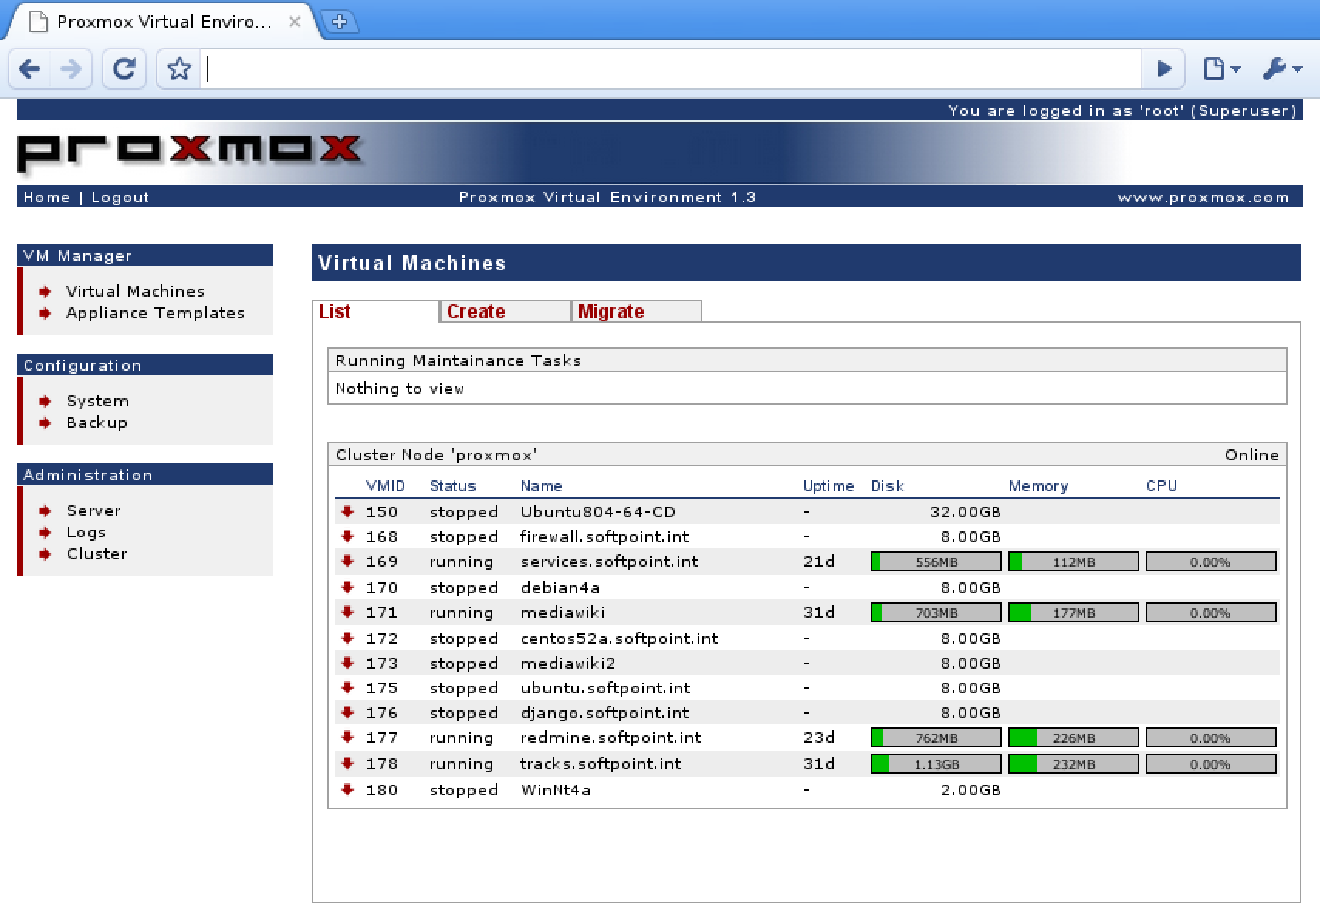The height and width of the screenshot is (922, 1320).
Task: Switch to the Migrate tab
Action: tap(611, 312)
